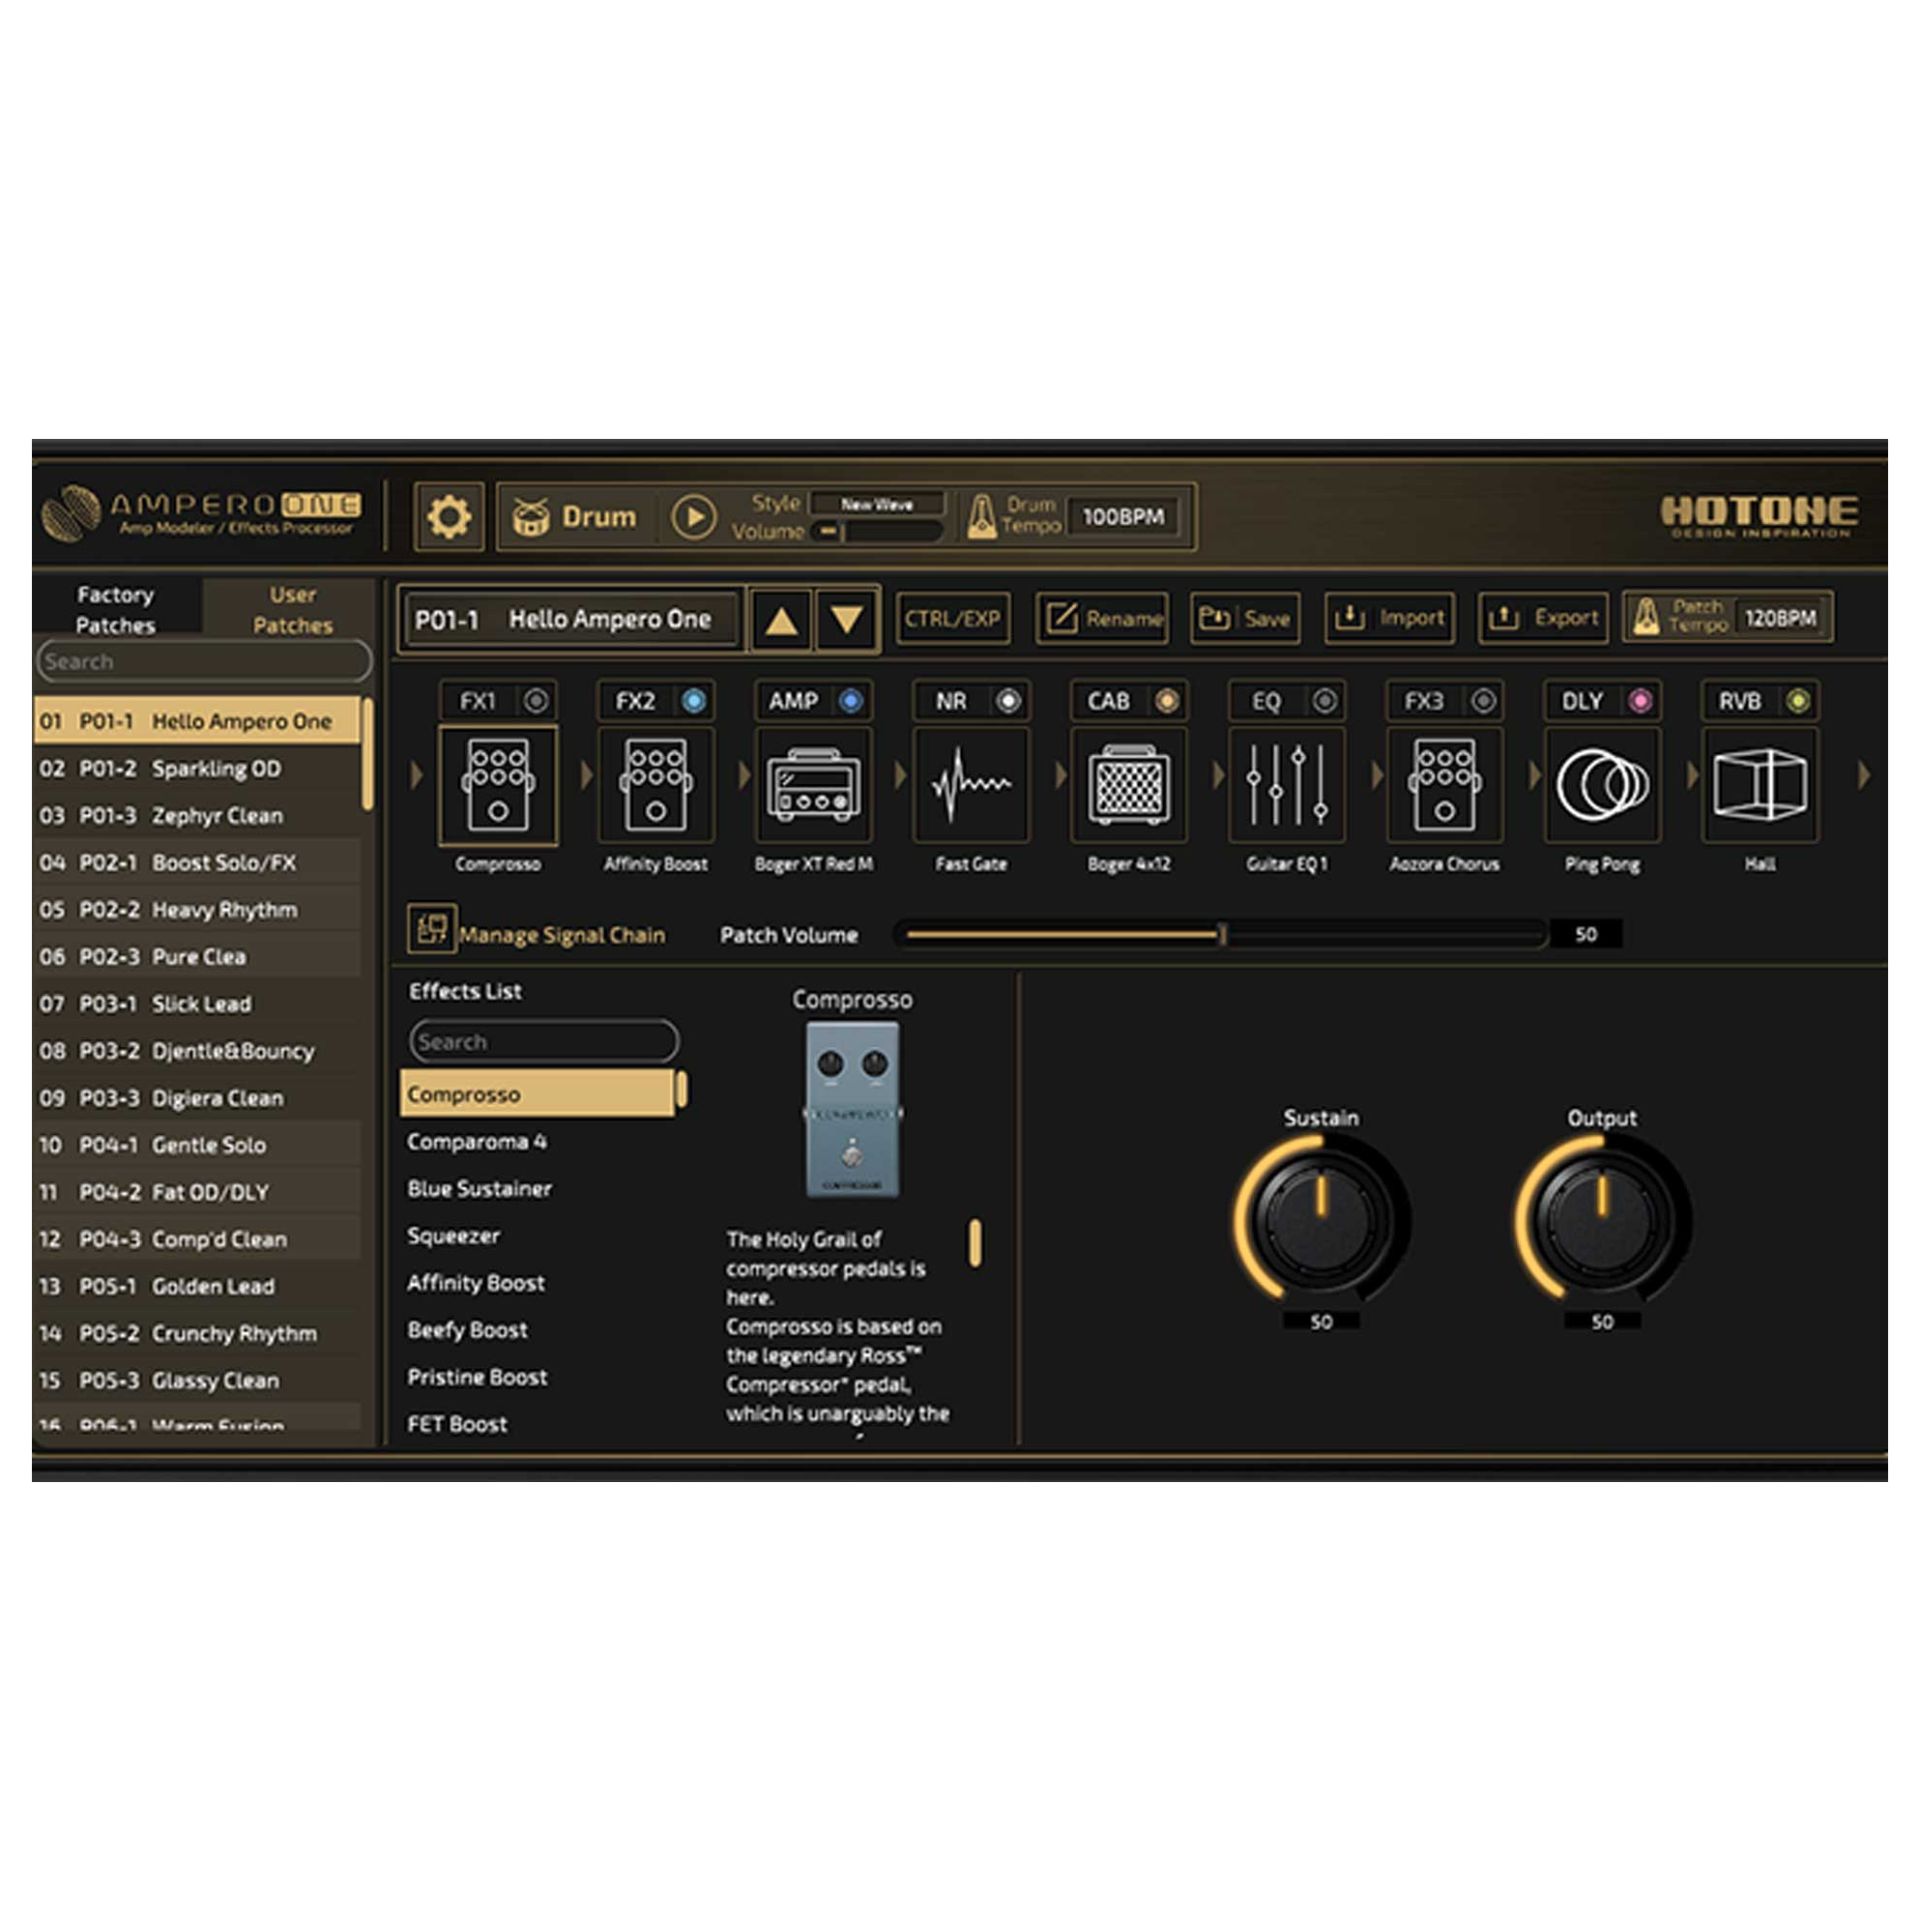This screenshot has height=1920, width=1920.
Task: Open the P01-1 Hello Ampero One patch selector
Action: [571, 620]
